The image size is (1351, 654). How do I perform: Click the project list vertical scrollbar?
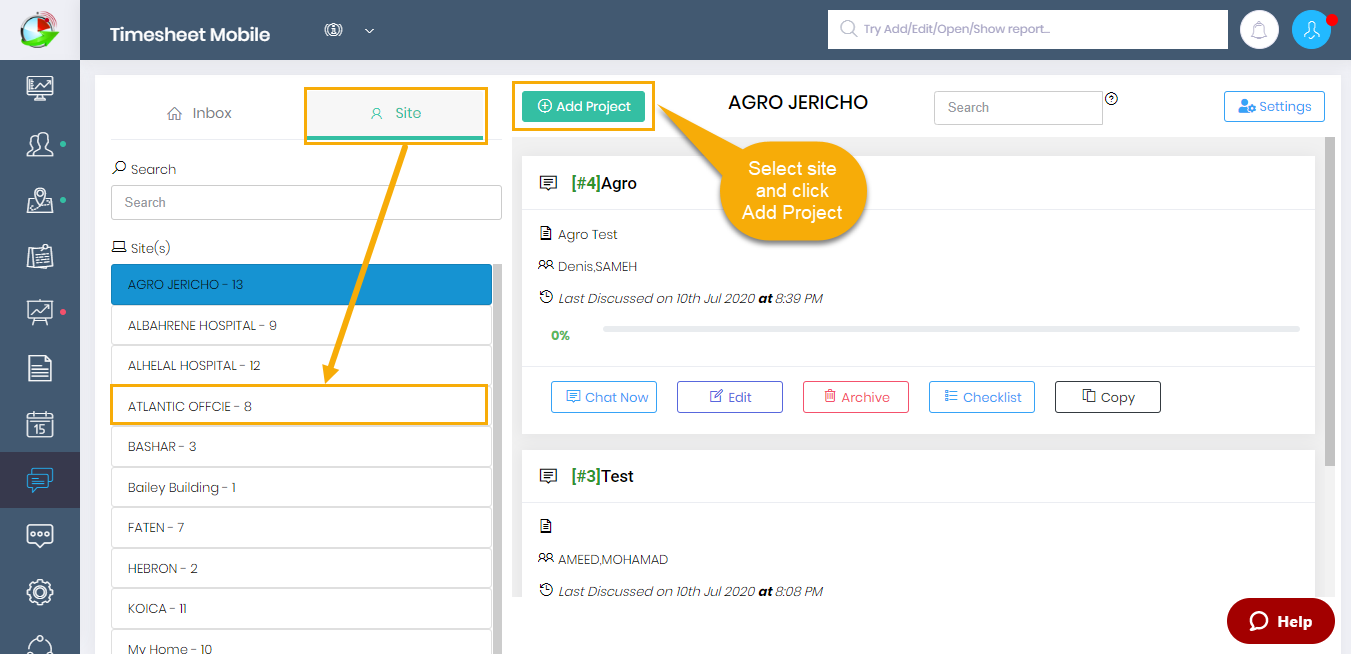1329,300
